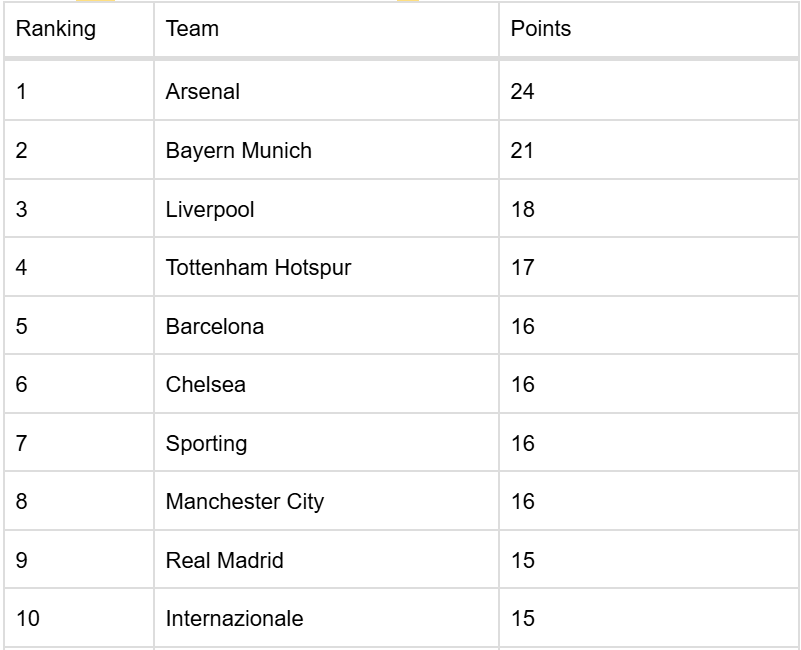Click Tottenham's 17 points cell
Screen dimensions: 801x650
point(523,268)
